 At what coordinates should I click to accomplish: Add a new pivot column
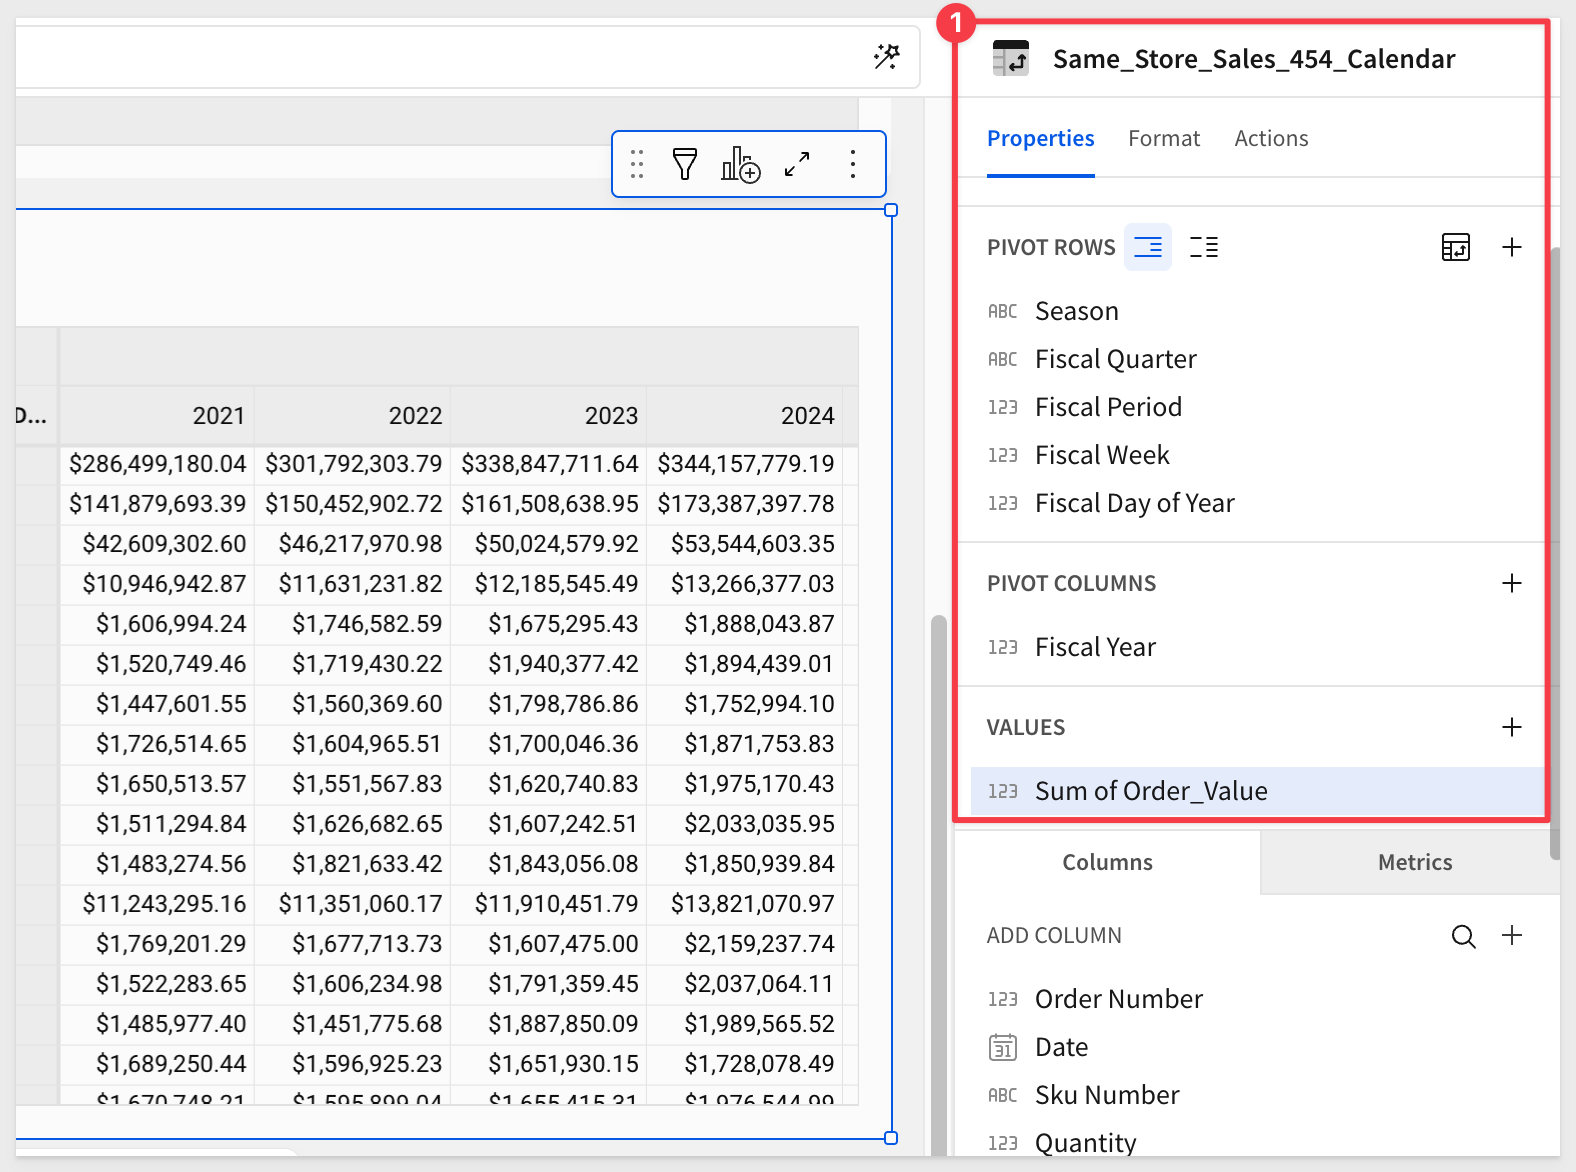(1512, 583)
